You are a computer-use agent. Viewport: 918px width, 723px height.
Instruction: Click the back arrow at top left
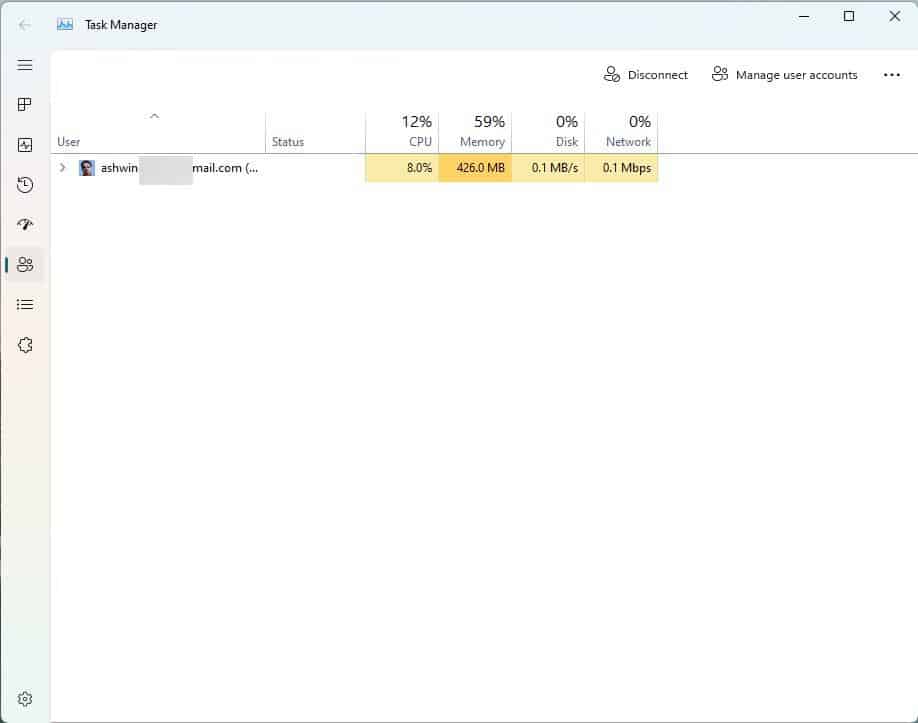[24, 25]
